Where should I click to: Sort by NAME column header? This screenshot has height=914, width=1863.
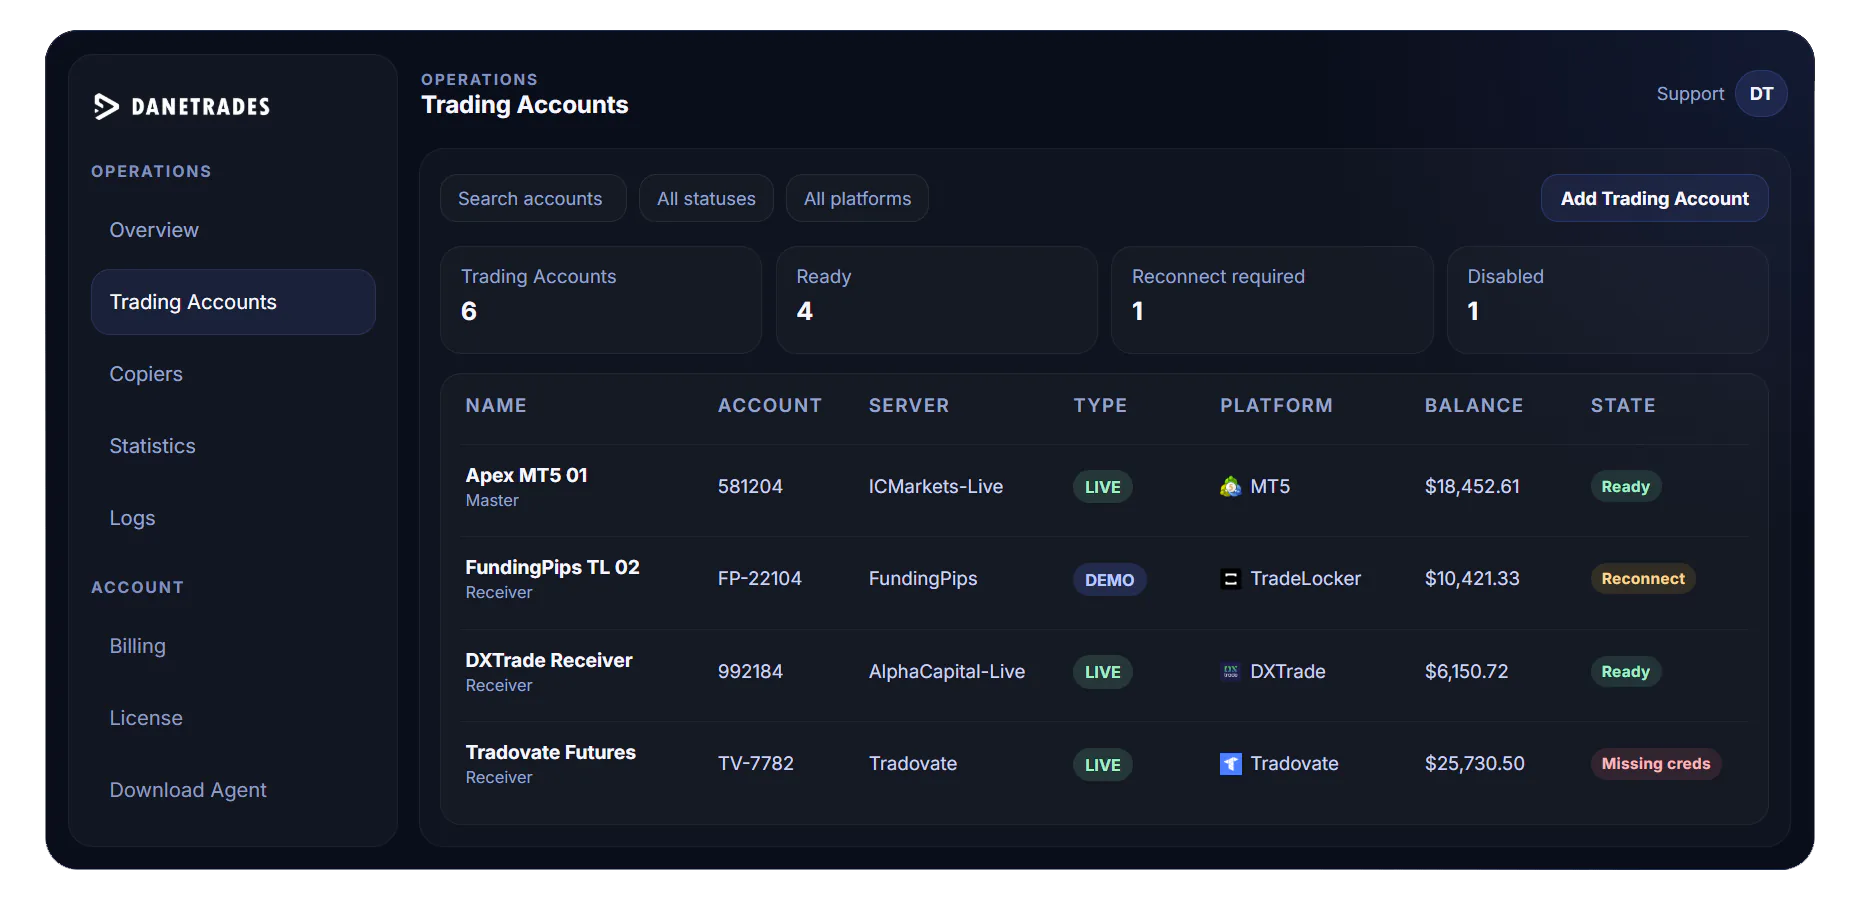point(496,406)
